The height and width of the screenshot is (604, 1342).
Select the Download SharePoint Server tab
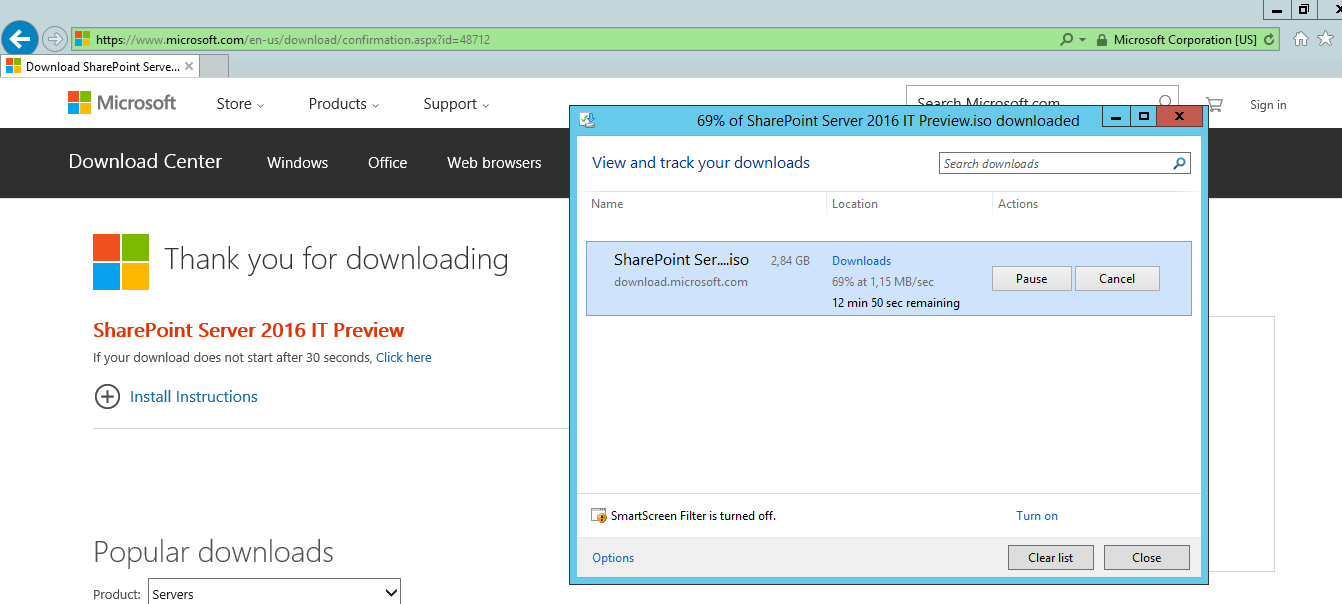(100, 66)
